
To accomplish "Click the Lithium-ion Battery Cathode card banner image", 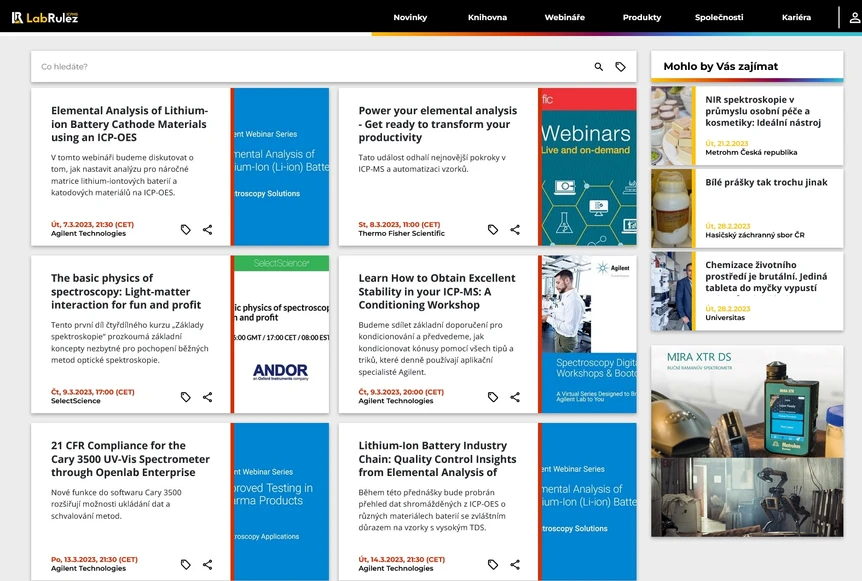I will click(280, 167).
